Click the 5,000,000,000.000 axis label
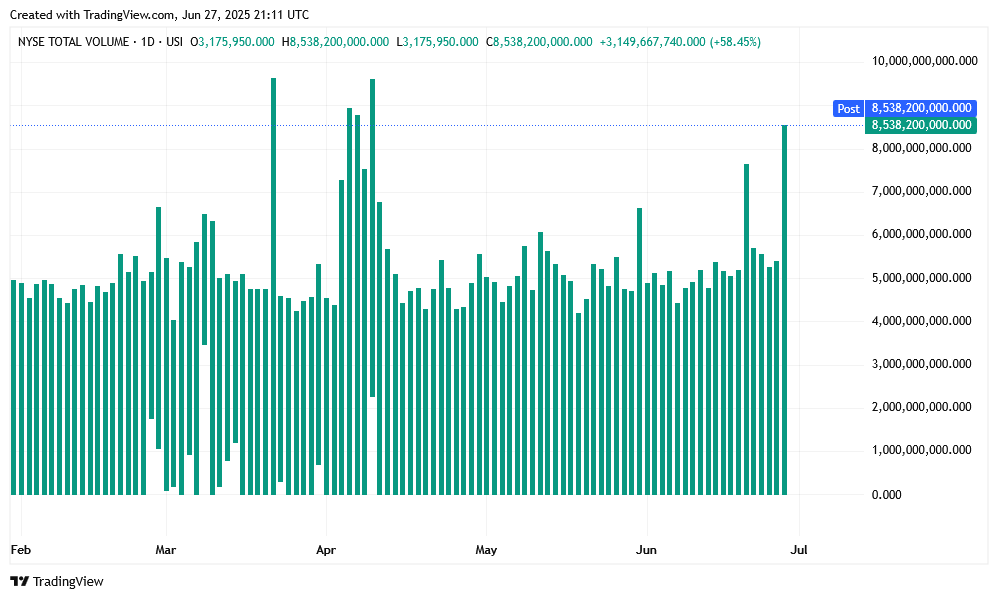The height and width of the screenshot is (599, 998). point(921,278)
